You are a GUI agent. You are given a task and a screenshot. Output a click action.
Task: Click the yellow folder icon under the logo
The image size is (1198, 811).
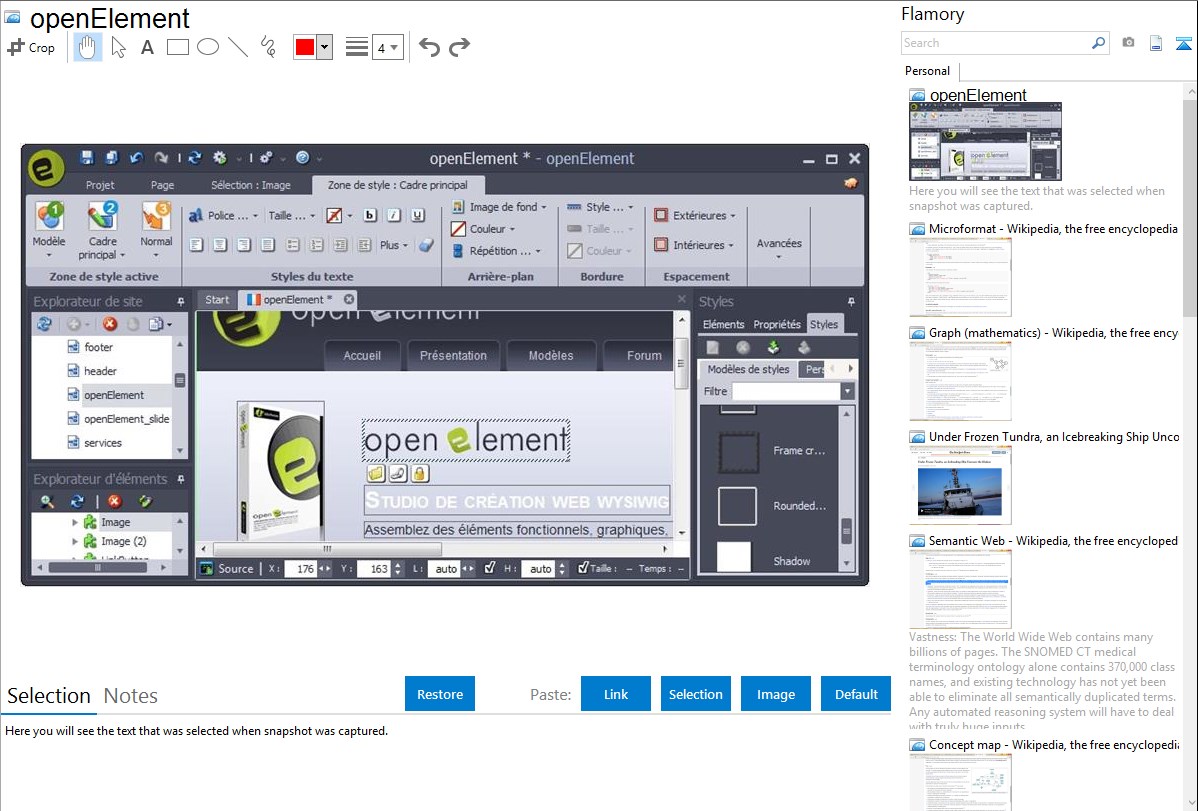coord(376,474)
